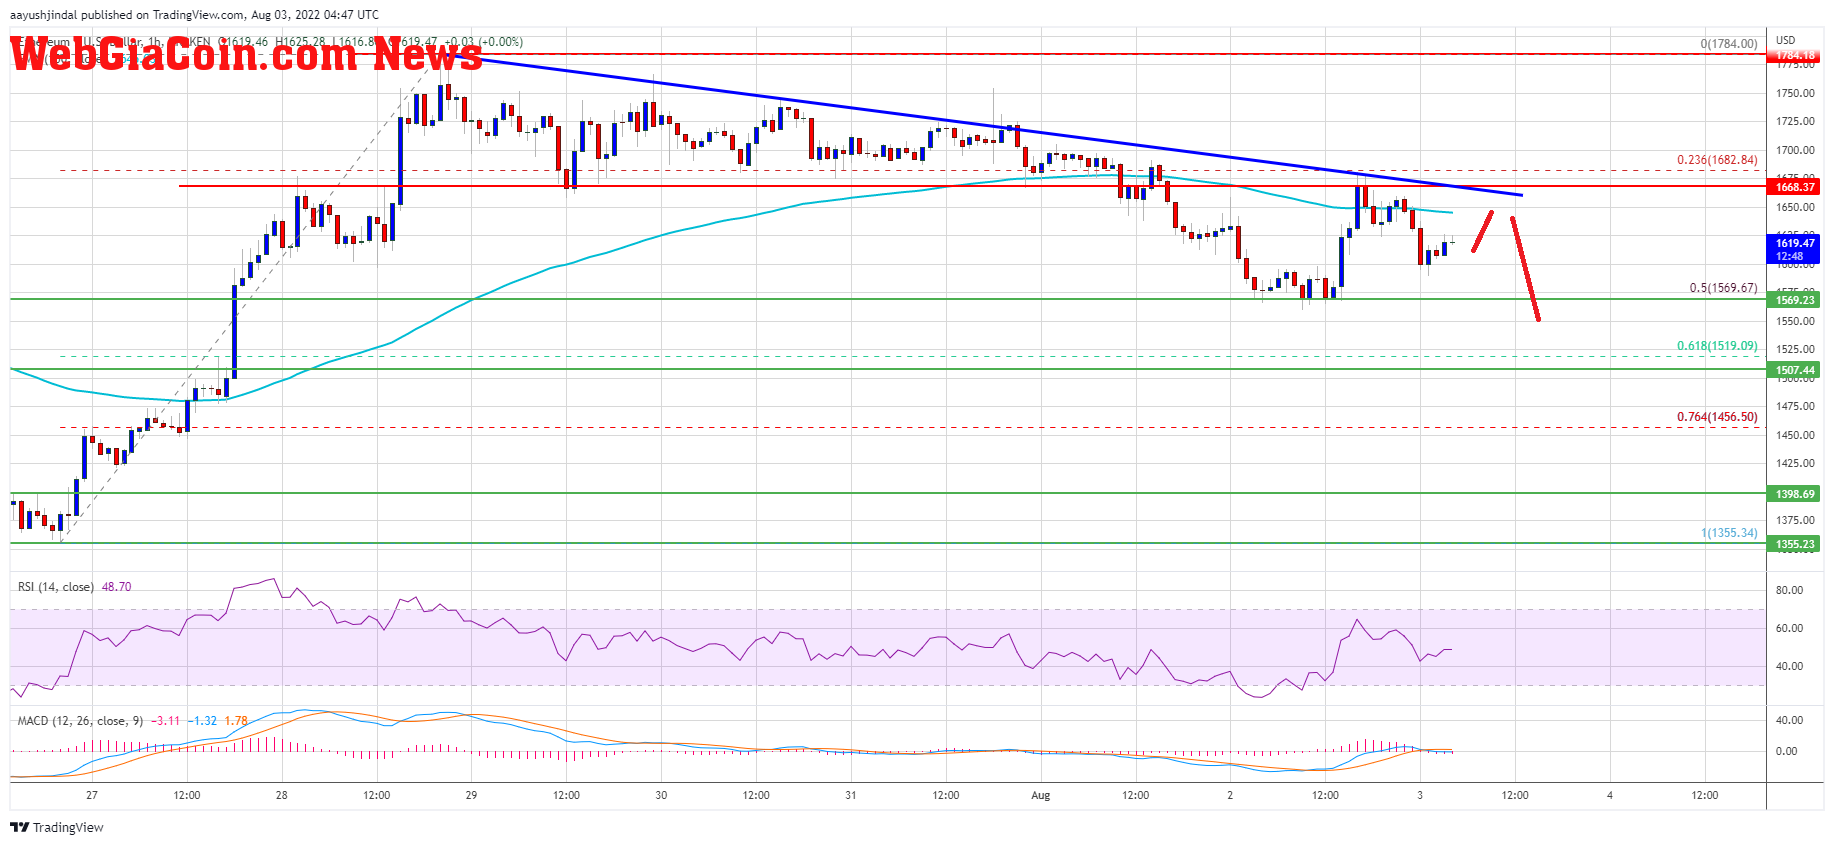
Task: Click the 1450.00 price axis tick
Action: (x=1795, y=435)
